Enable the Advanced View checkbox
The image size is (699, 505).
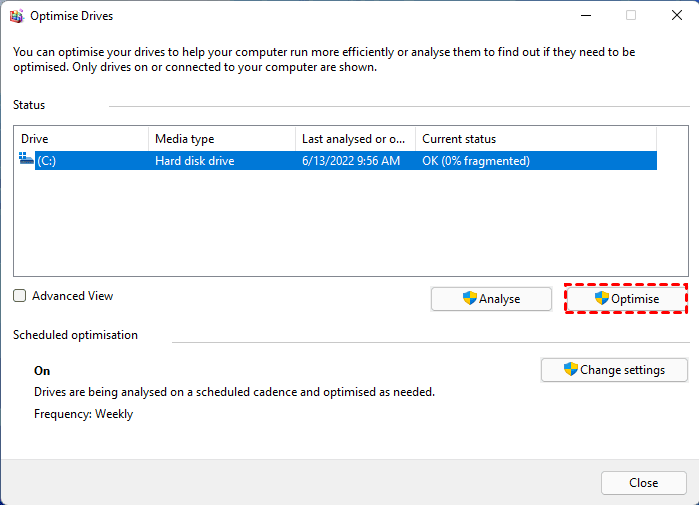pyautogui.click(x=20, y=296)
